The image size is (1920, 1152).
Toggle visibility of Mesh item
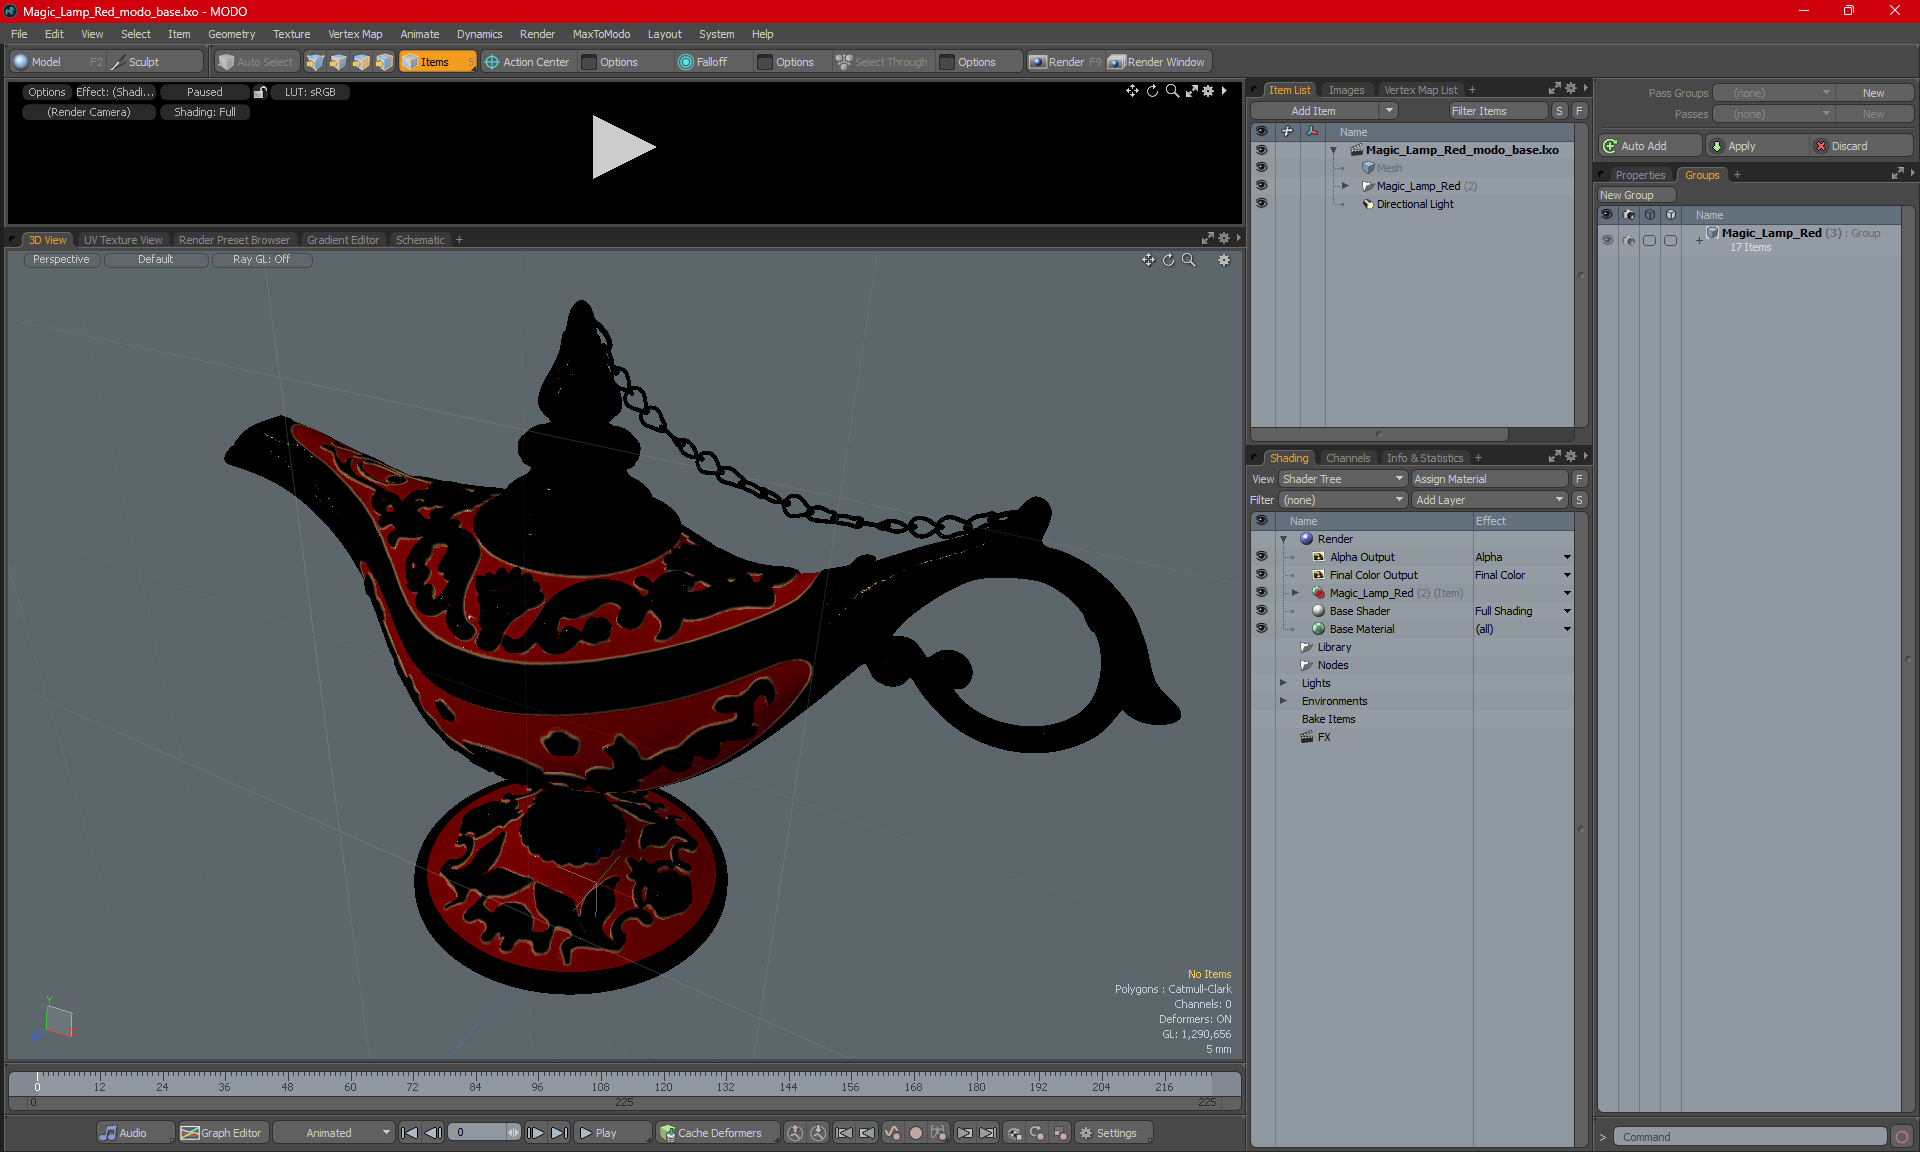click(1261, 168)
